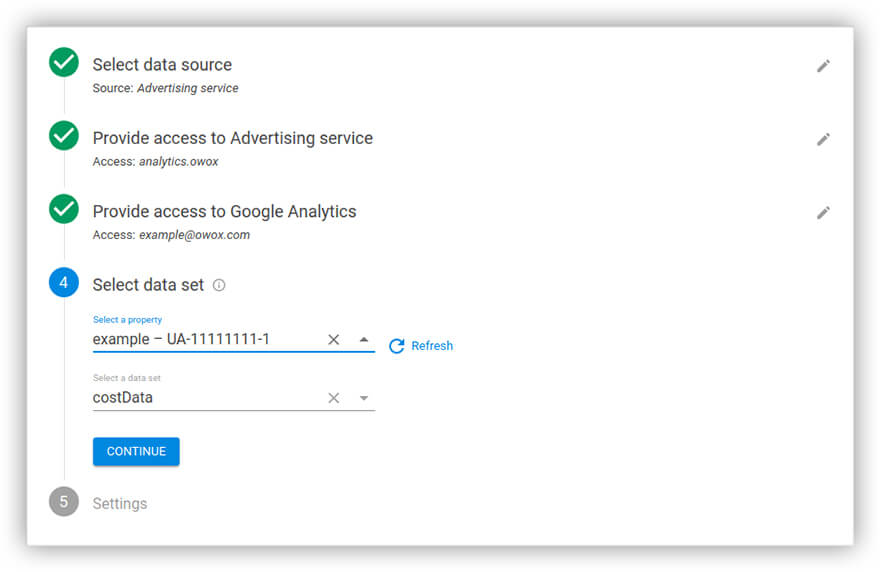Click the green checkmark for Advertising service
This screenshot has height=572, width=880.
64,136
